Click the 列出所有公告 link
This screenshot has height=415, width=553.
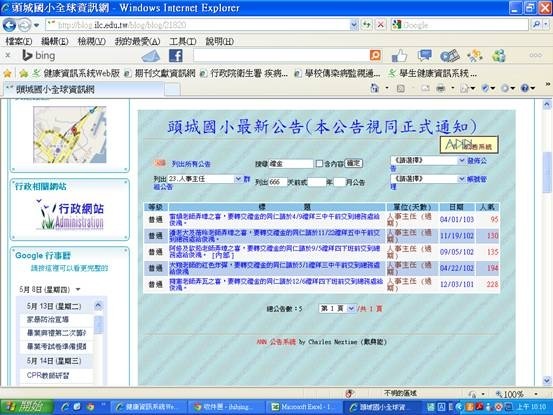coord(191,164)
